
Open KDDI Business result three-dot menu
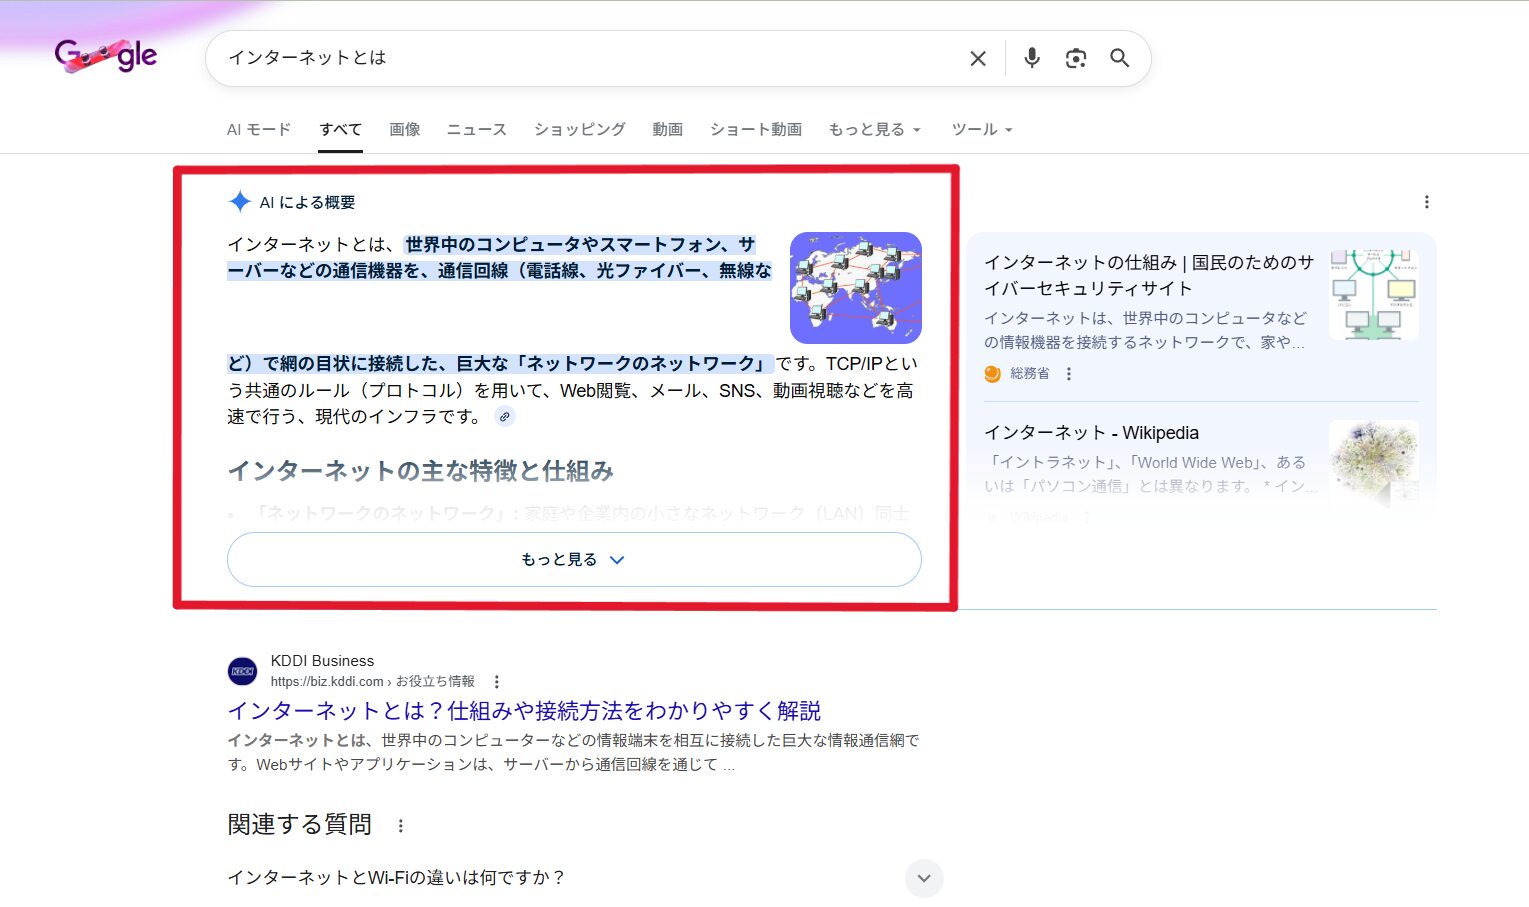coord(497,682)
